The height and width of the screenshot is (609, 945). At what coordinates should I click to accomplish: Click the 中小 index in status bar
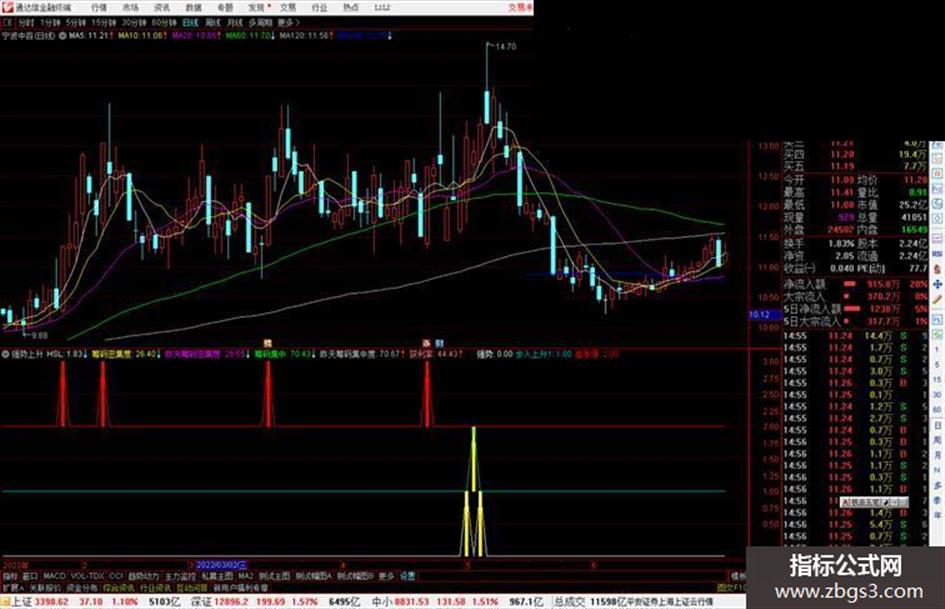click(382, 602)
